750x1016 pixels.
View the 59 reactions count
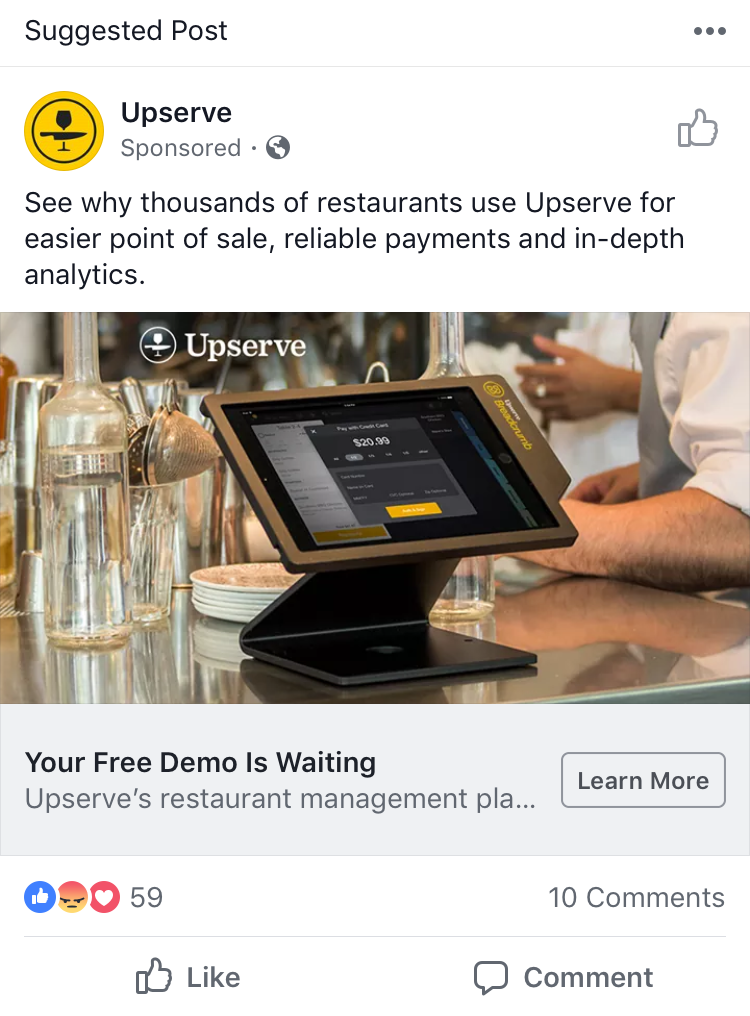(x=146, y=897)
